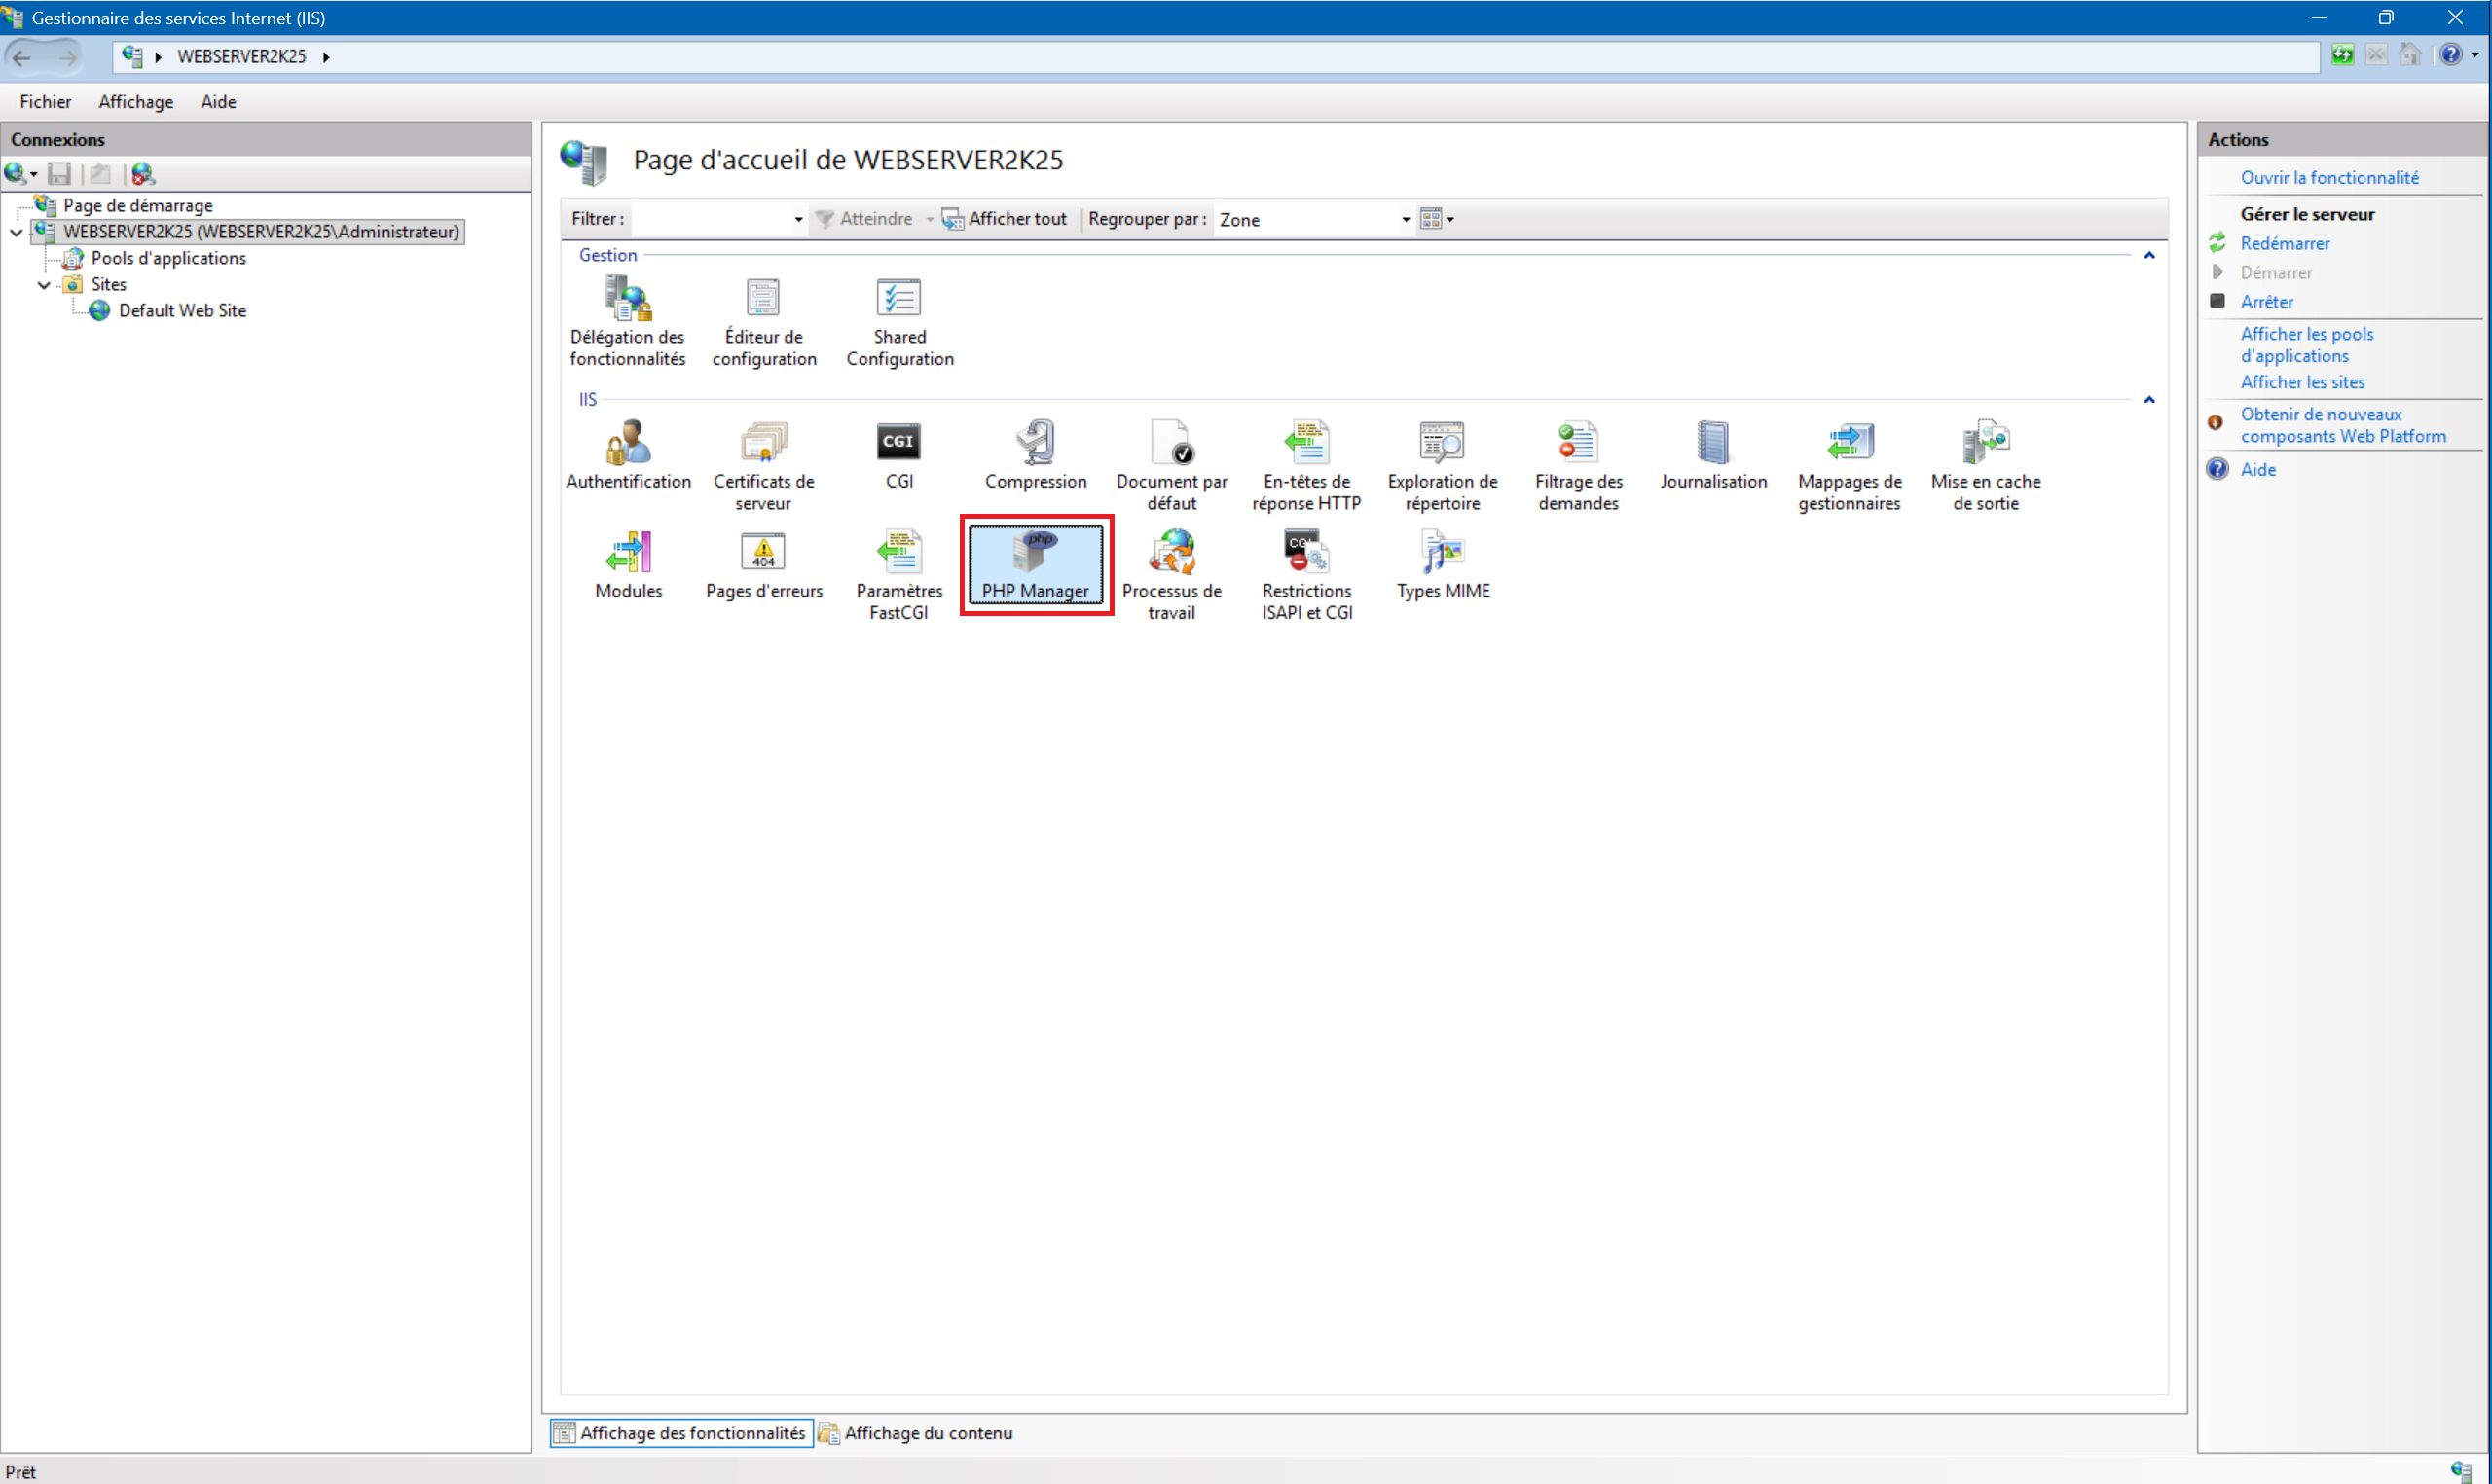Collapse the Gestion section chevron

coord(2148,256)
